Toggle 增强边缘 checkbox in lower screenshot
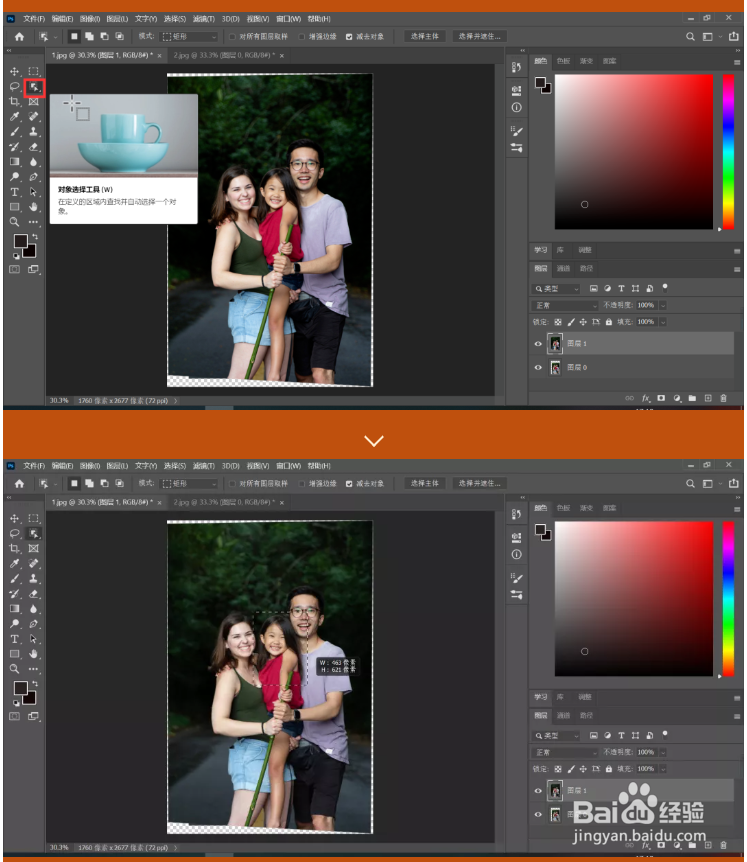Viewport: 747px width, 862px height. pyautogui.click(x=302, y=484)
